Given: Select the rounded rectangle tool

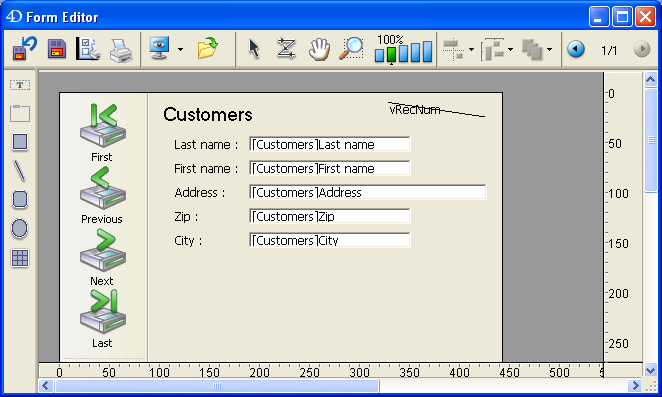Looking at the screenshot, I should (x=20, y=199).
